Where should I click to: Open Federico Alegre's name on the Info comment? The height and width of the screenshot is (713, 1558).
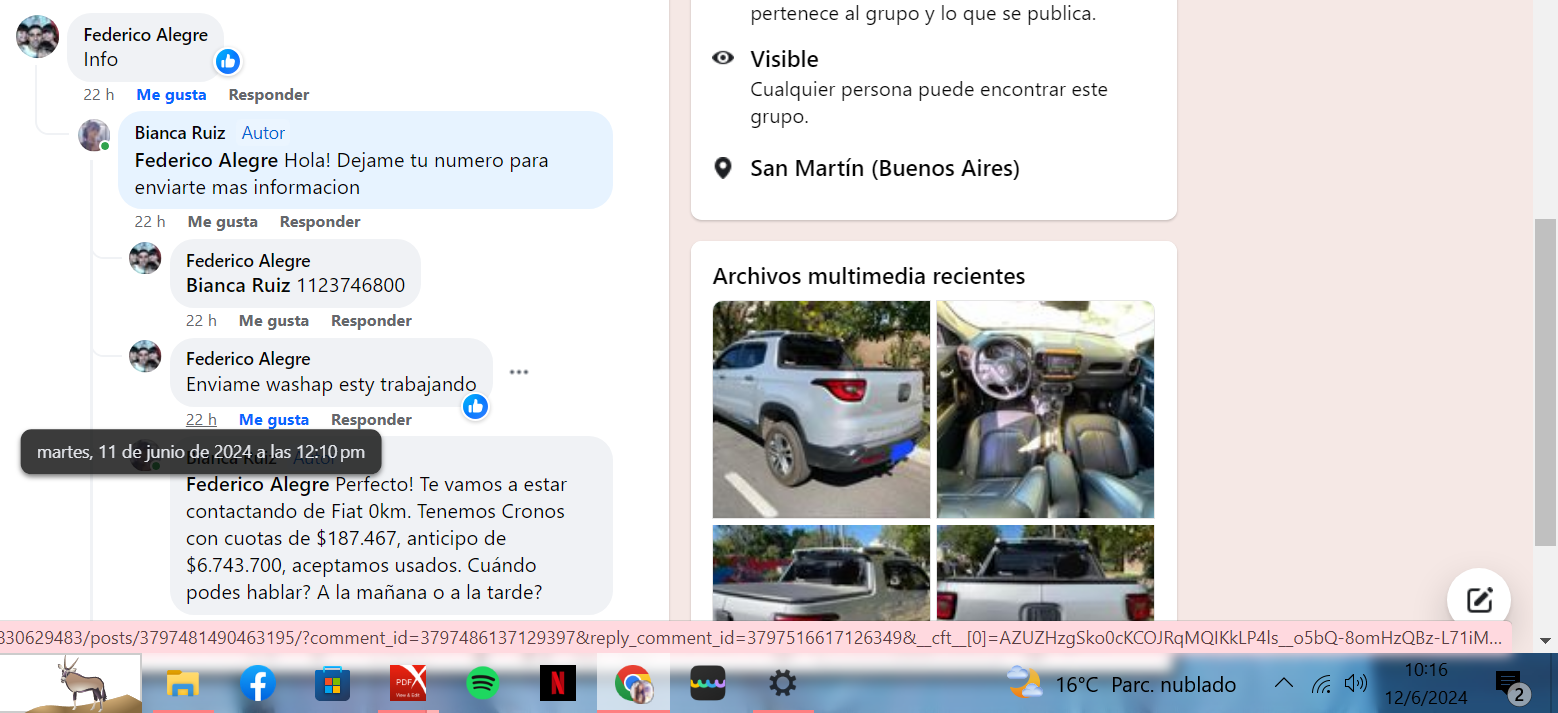point(146,34)
